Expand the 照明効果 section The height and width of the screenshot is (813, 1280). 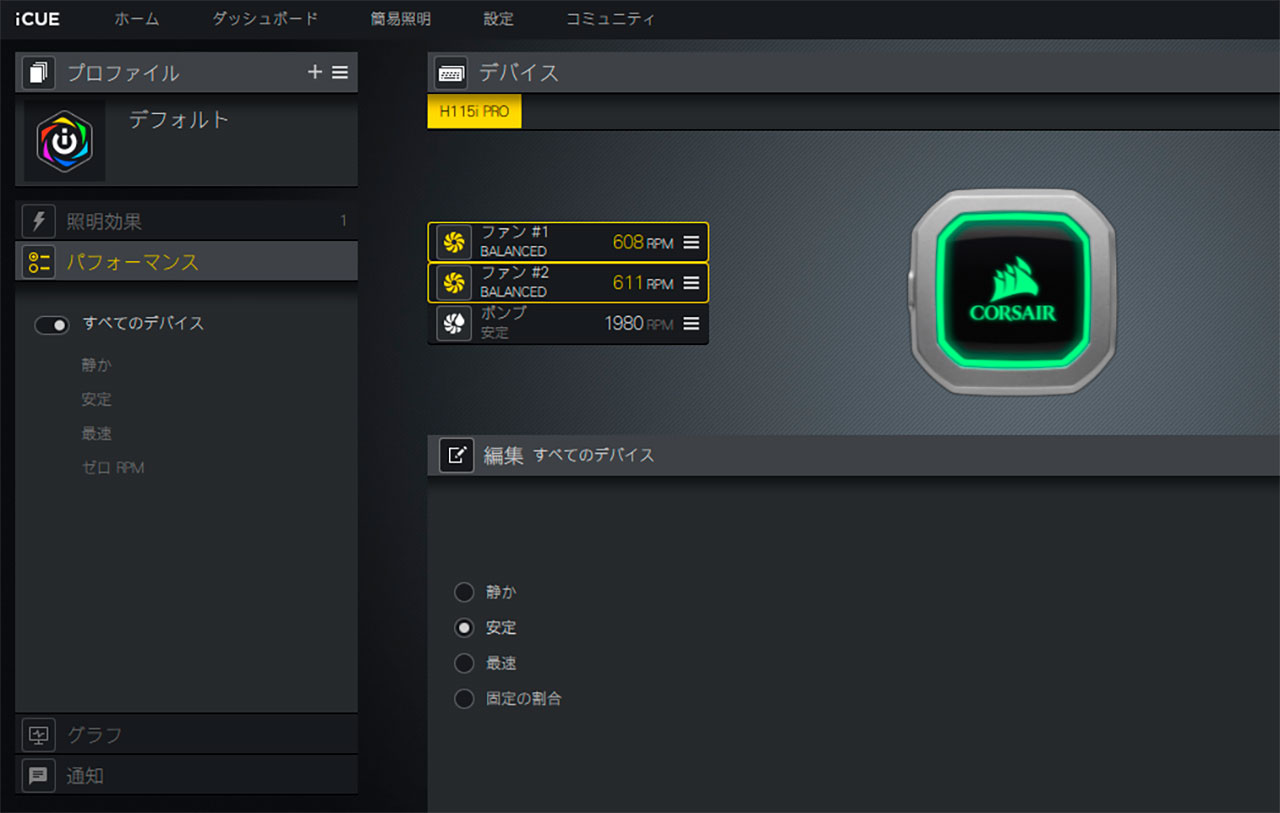click(186, 221)
